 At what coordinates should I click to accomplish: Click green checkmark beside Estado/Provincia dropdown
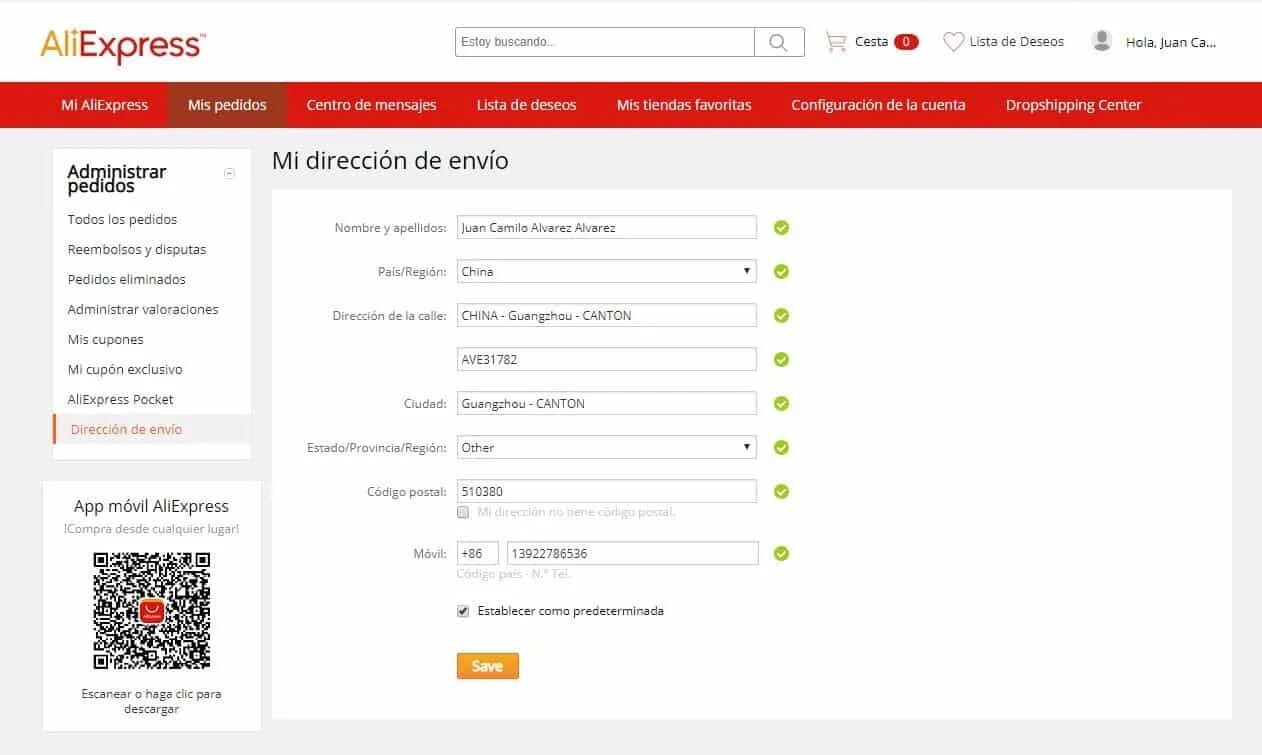[782, 447]
